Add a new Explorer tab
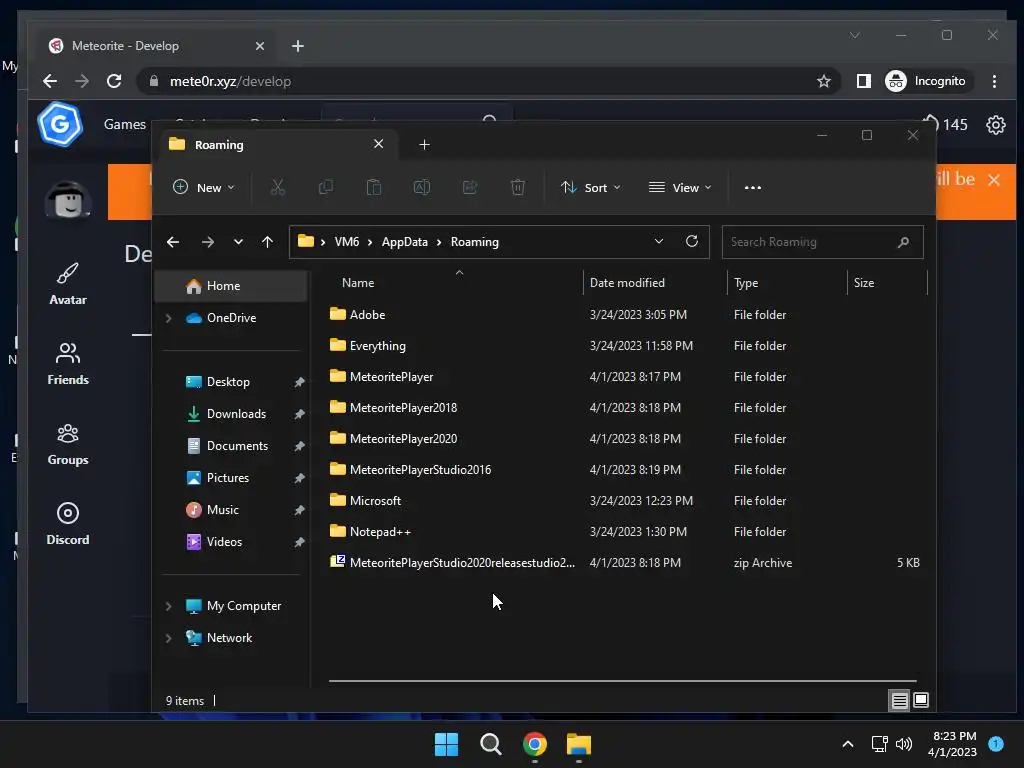The height and width of the screenshot is (768, 1024). pos(424,144)
